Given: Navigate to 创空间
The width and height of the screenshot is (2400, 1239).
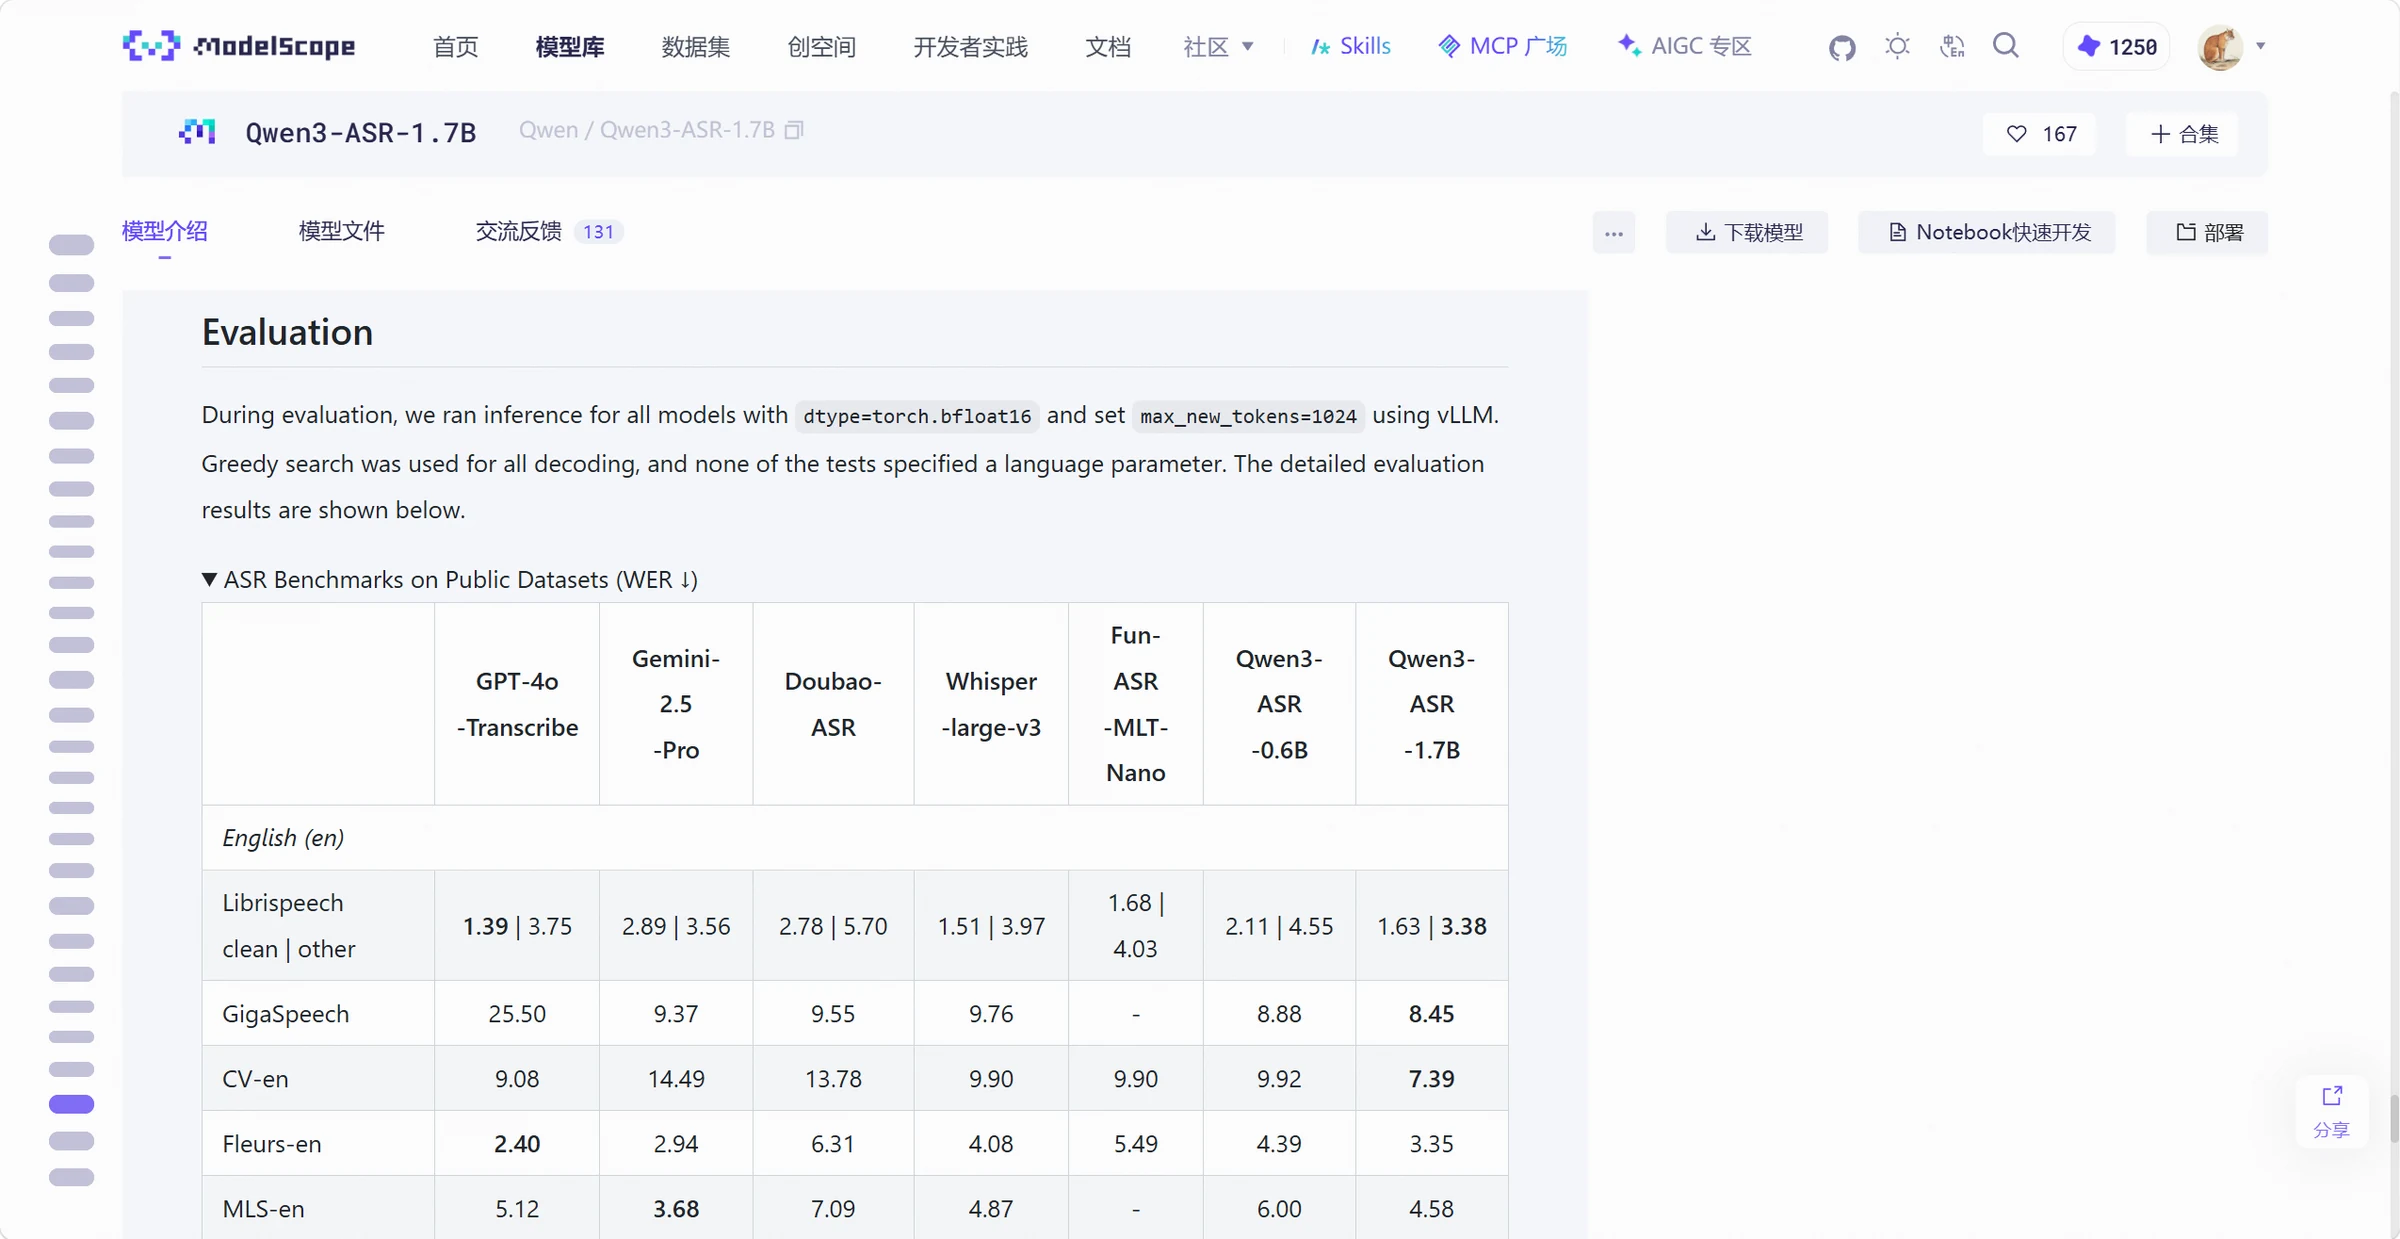Looking at the screenshot, I should (822, 47).
